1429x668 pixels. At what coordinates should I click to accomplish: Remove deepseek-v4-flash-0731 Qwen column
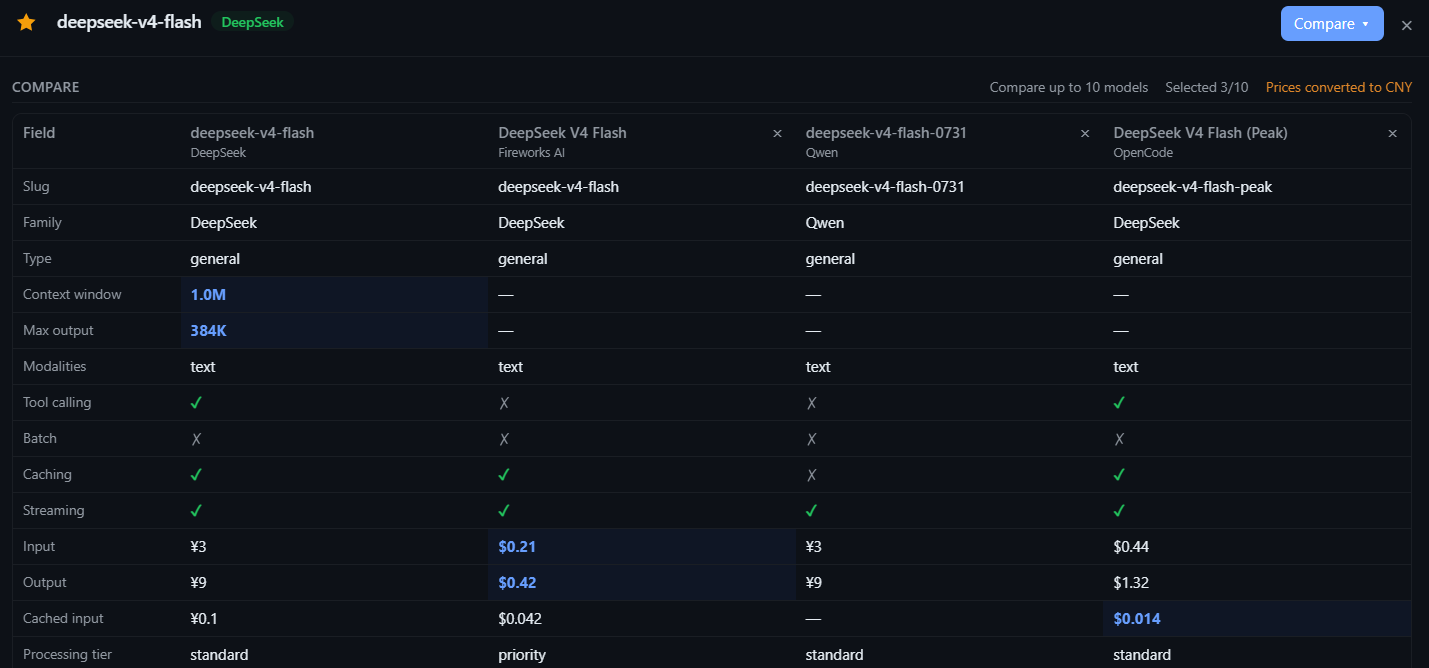pos(1085,133)
